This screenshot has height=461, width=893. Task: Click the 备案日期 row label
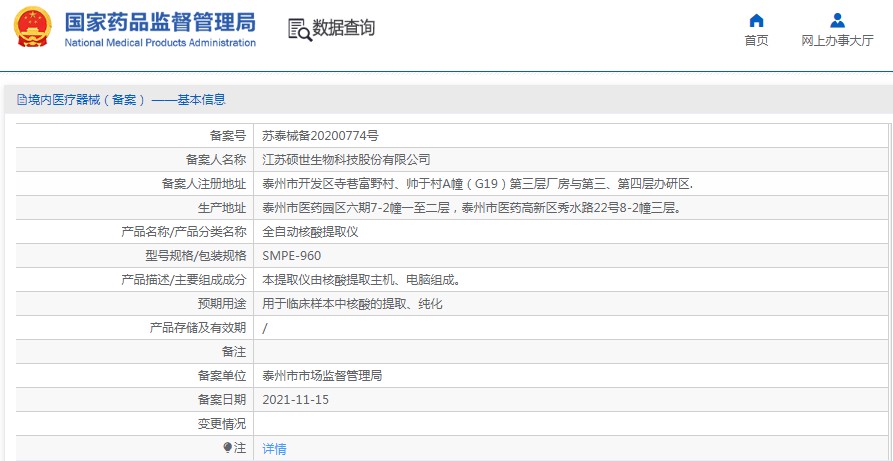click(x=222, y=400)
